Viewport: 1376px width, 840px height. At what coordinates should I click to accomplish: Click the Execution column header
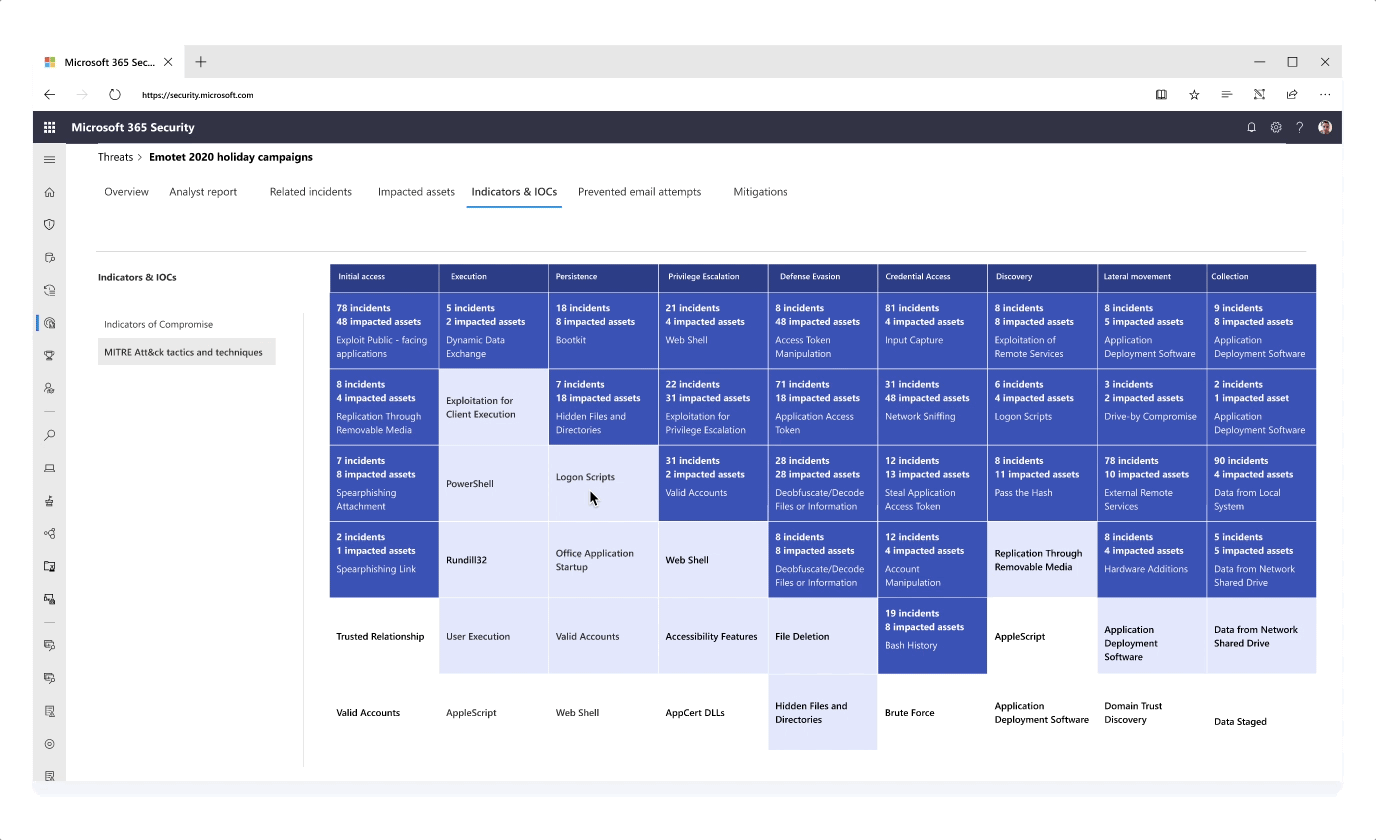point(494,277)
